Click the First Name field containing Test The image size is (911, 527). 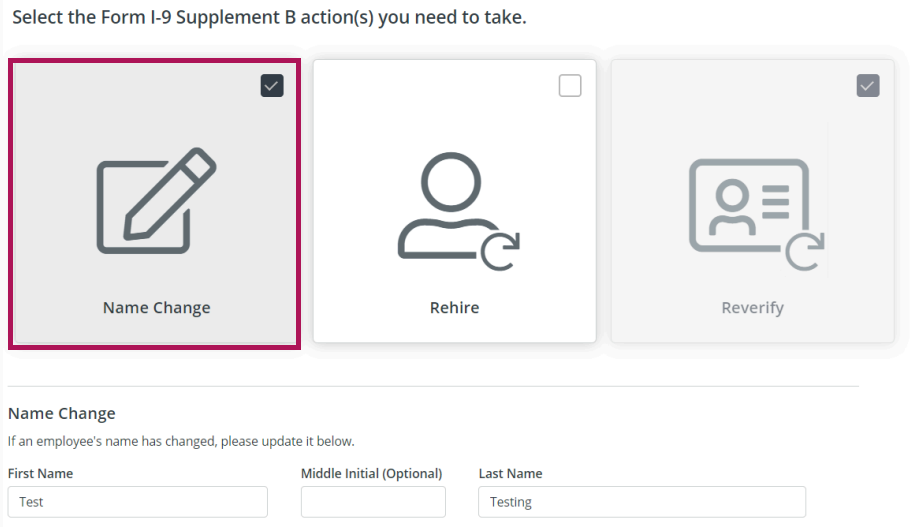(138, 502)
